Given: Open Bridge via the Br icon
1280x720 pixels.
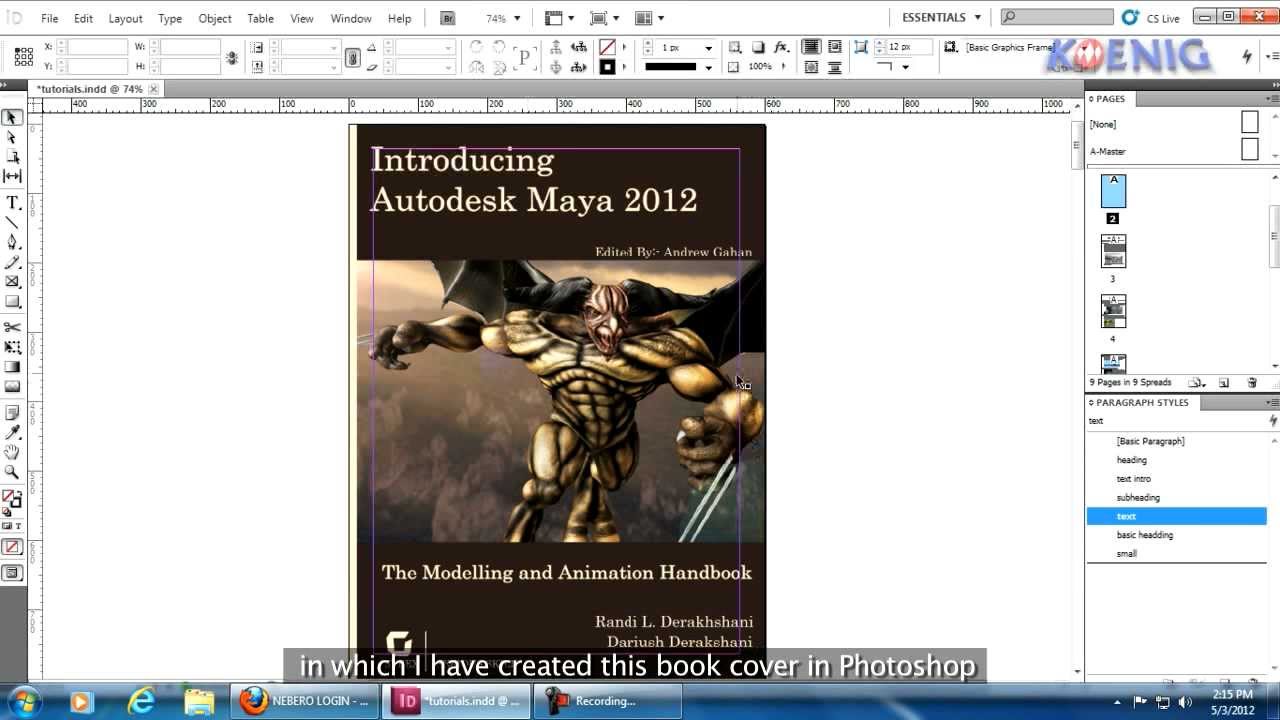Looking at the screenshot, I should (447, 18).
